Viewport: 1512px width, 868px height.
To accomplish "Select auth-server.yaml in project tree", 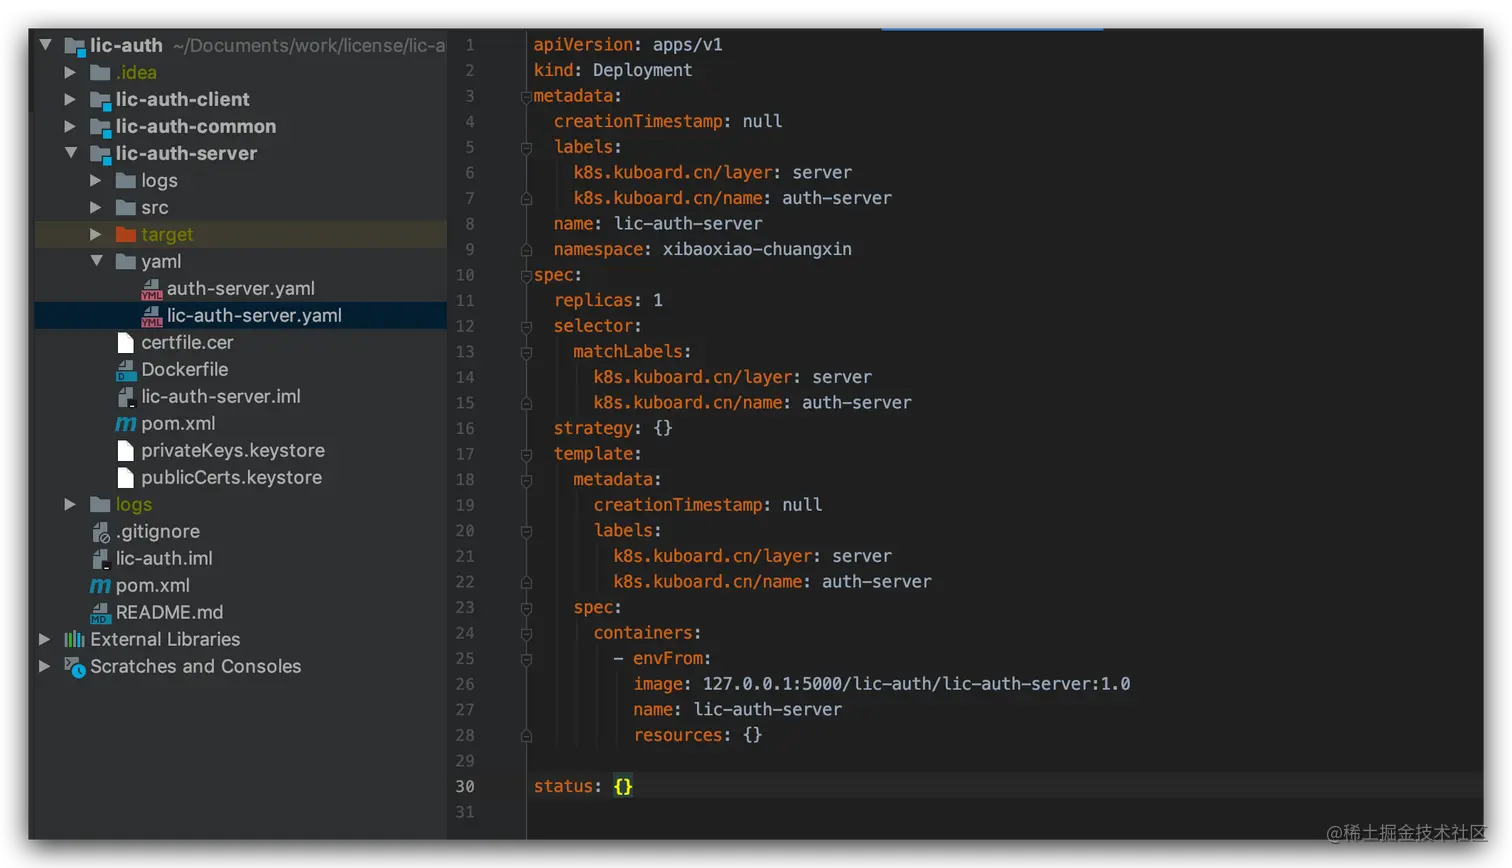I will point(240,288).
